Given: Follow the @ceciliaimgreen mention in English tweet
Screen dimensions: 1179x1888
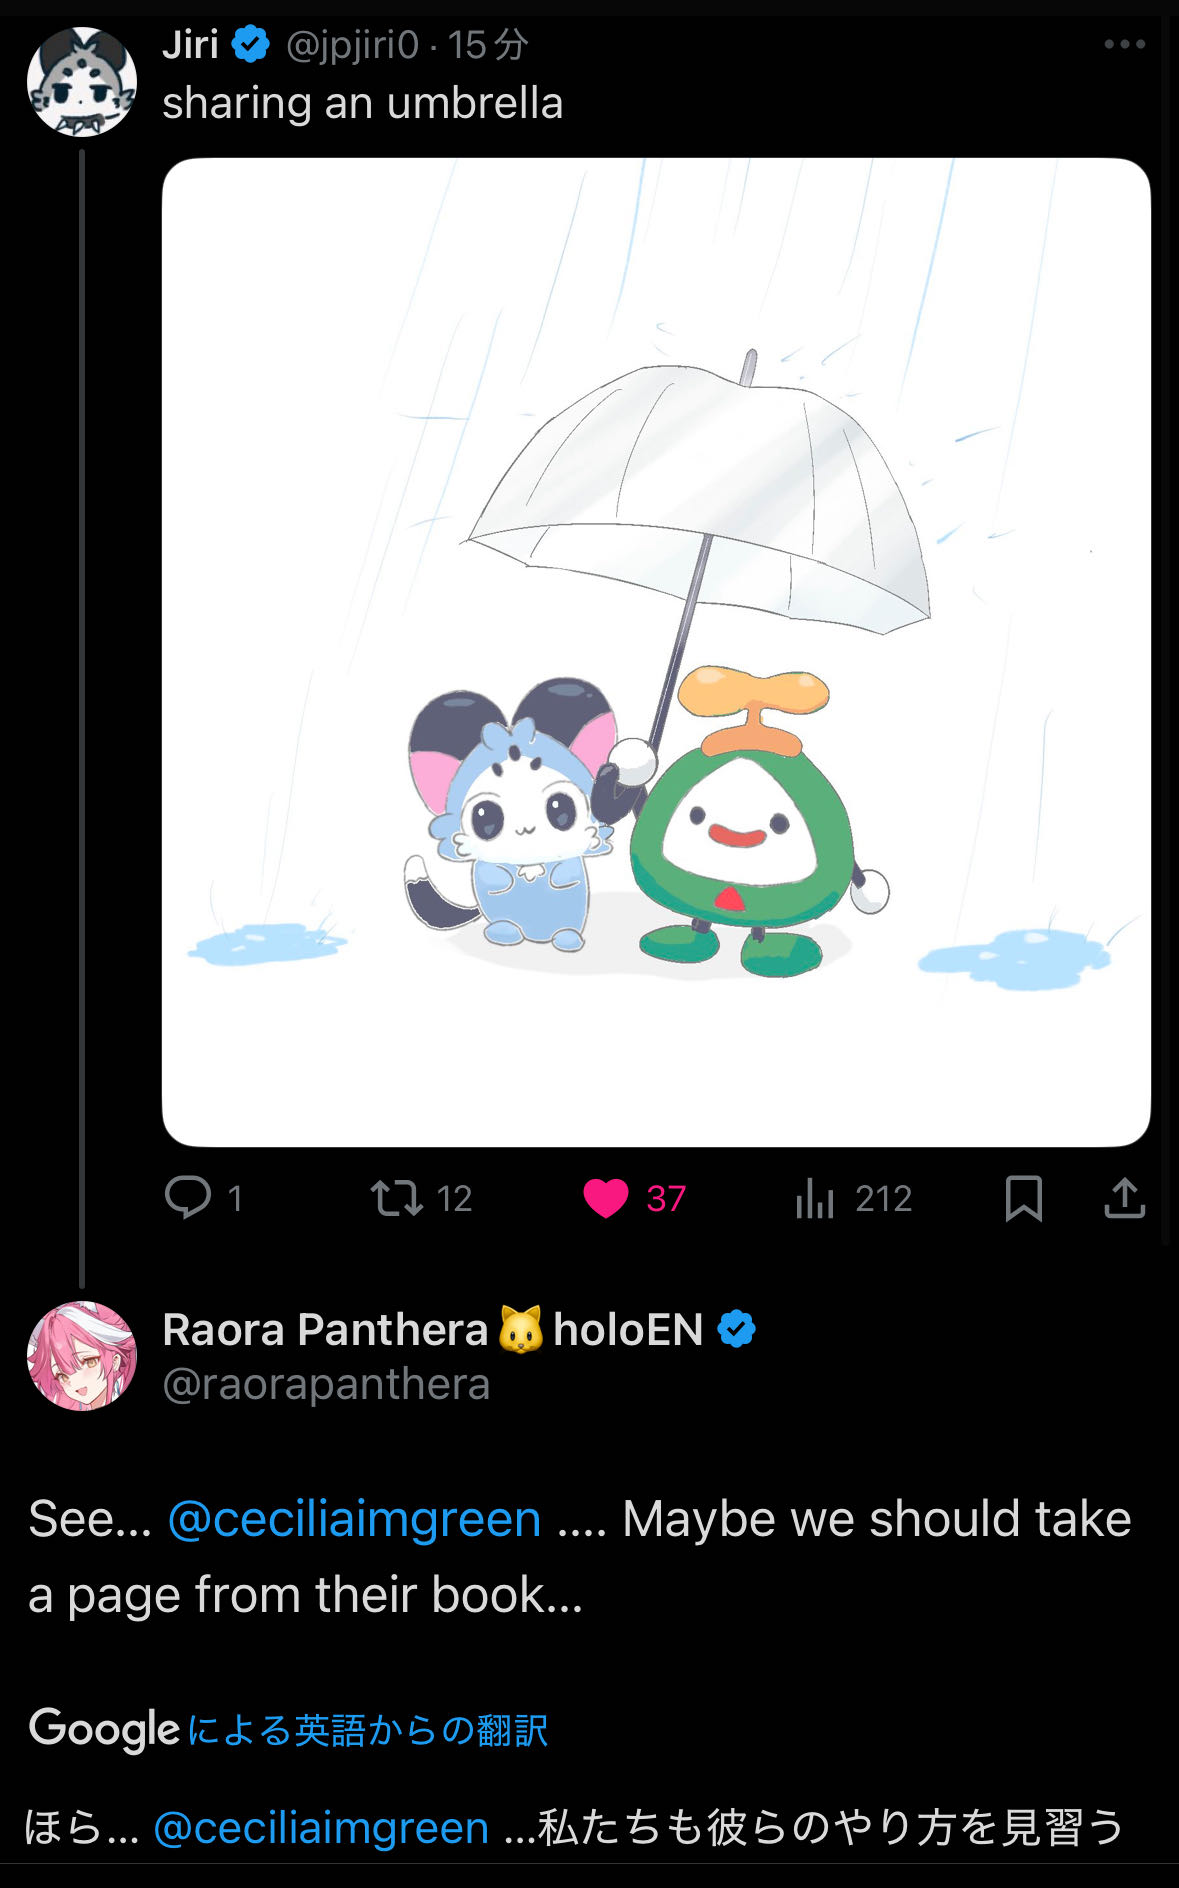Looking at the screenshot, I should click(354, 1519).
